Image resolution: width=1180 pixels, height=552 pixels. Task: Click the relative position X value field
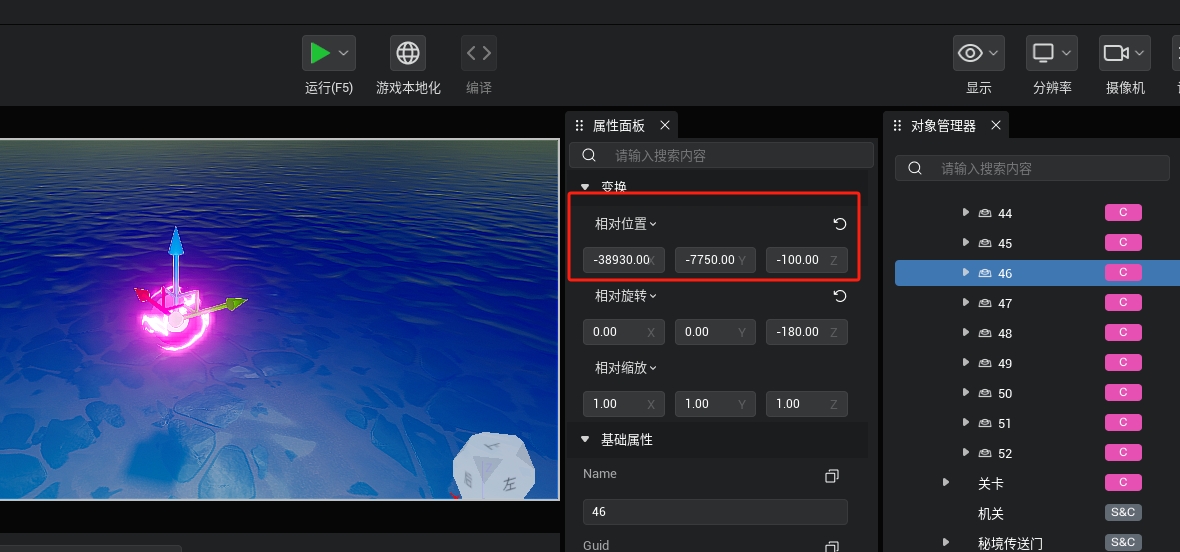coord(622,260)
